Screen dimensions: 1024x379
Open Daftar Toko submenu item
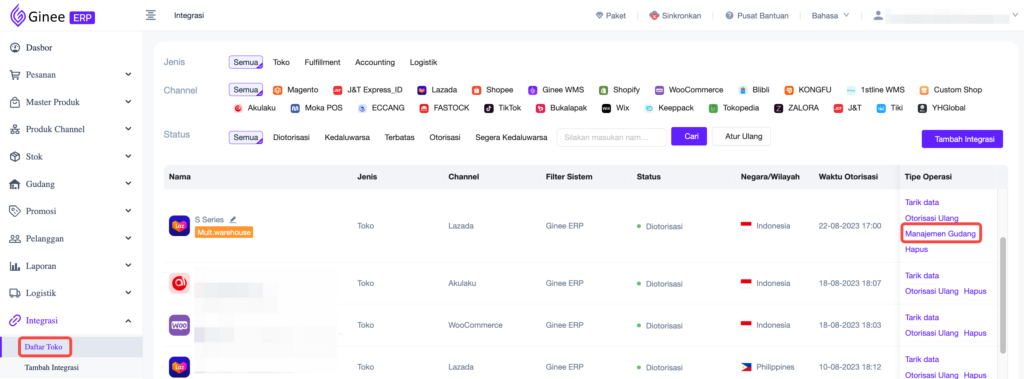click(44, 347)
